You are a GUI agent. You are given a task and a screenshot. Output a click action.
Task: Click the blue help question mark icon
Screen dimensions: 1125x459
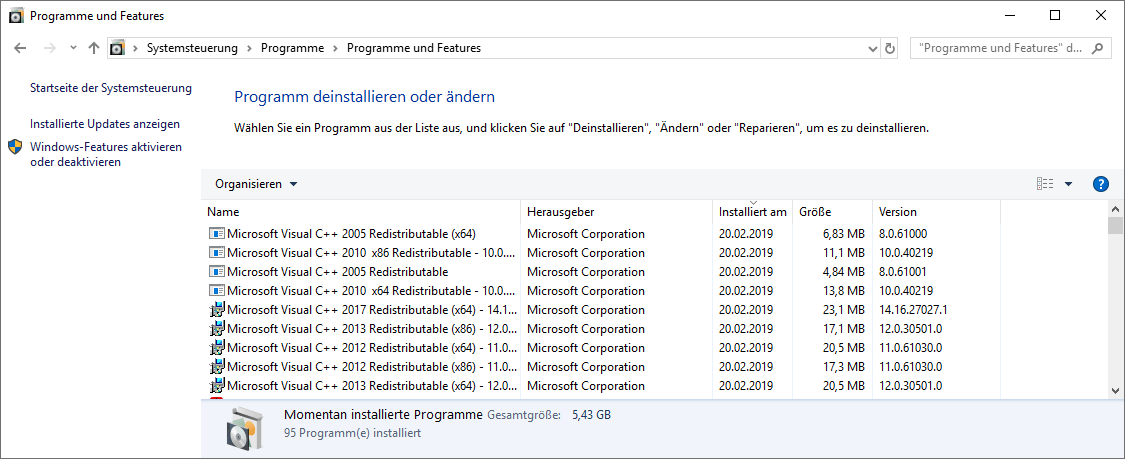[1101, 184]
